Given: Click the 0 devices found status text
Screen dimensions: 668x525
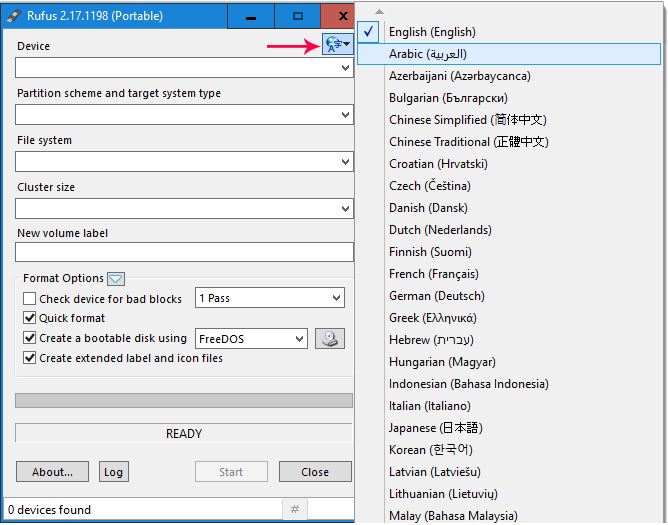Looking at the screenshot, I should [x=49, y=510].
